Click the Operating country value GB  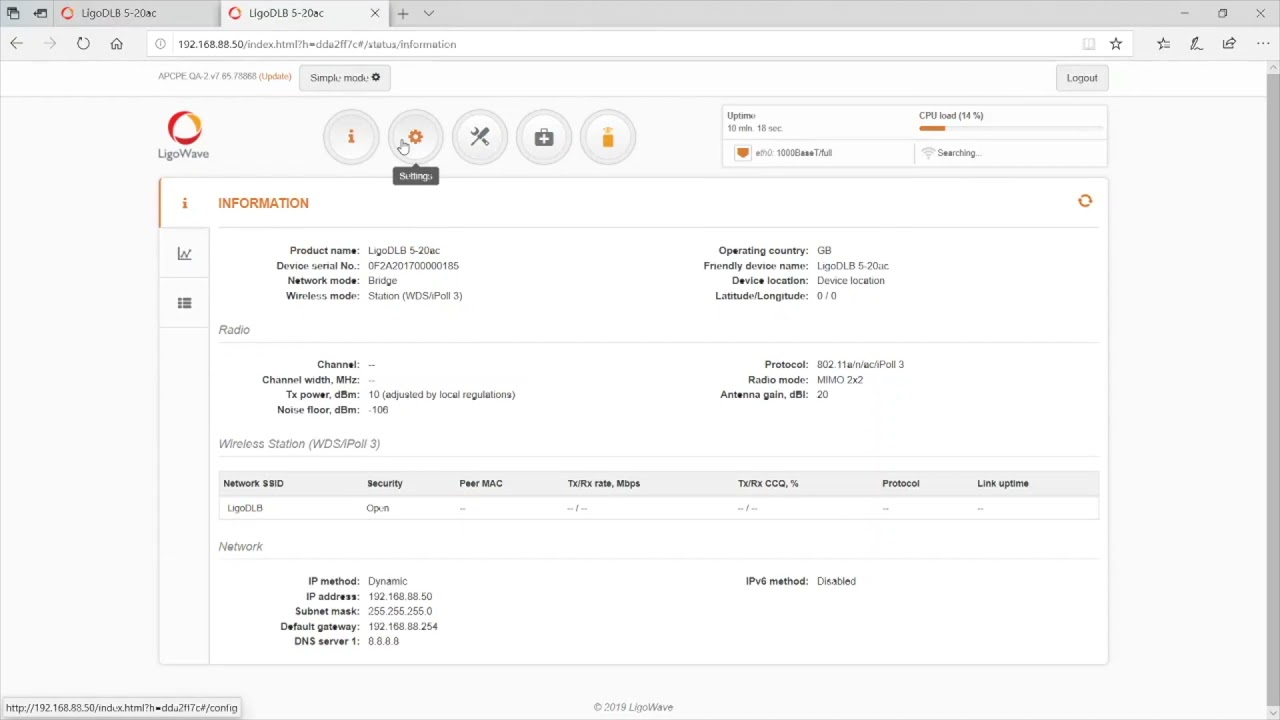824,251
